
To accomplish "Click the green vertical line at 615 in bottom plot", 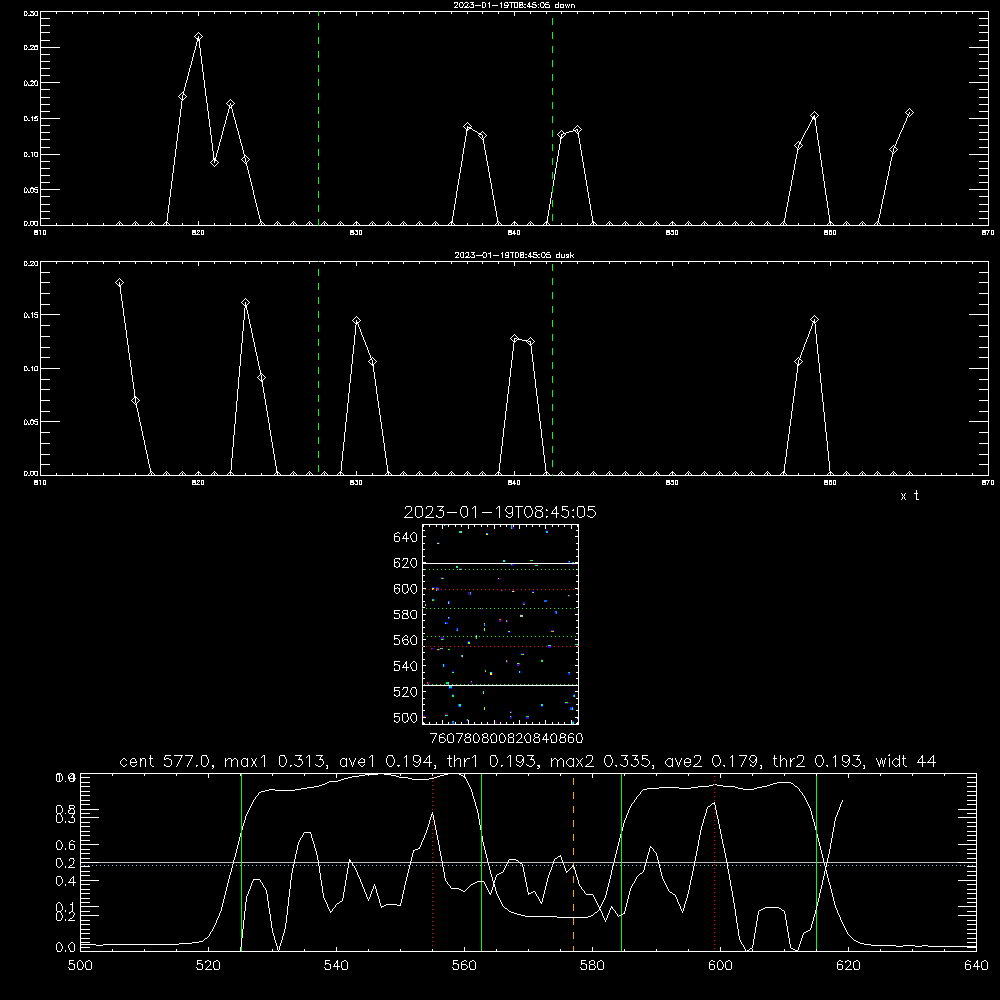I will 816,861.
